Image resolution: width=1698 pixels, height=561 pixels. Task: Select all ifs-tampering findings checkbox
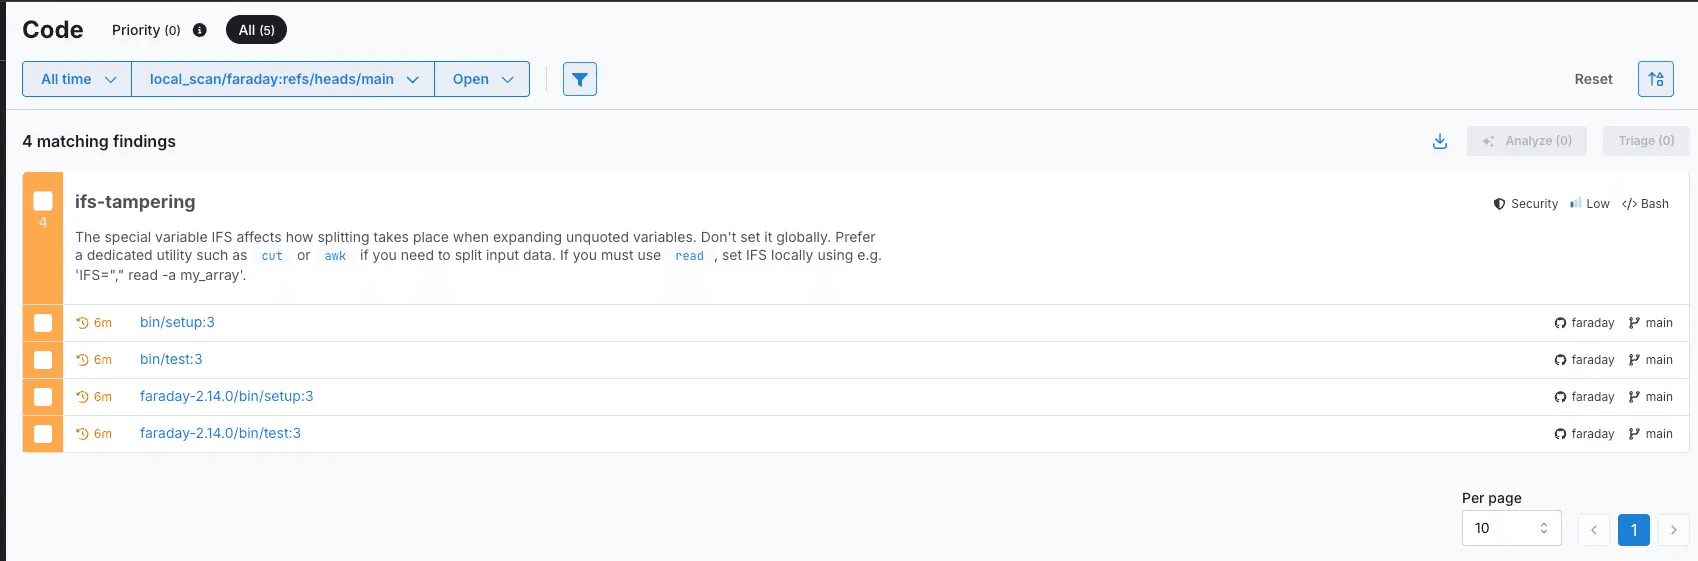(43, 201)
